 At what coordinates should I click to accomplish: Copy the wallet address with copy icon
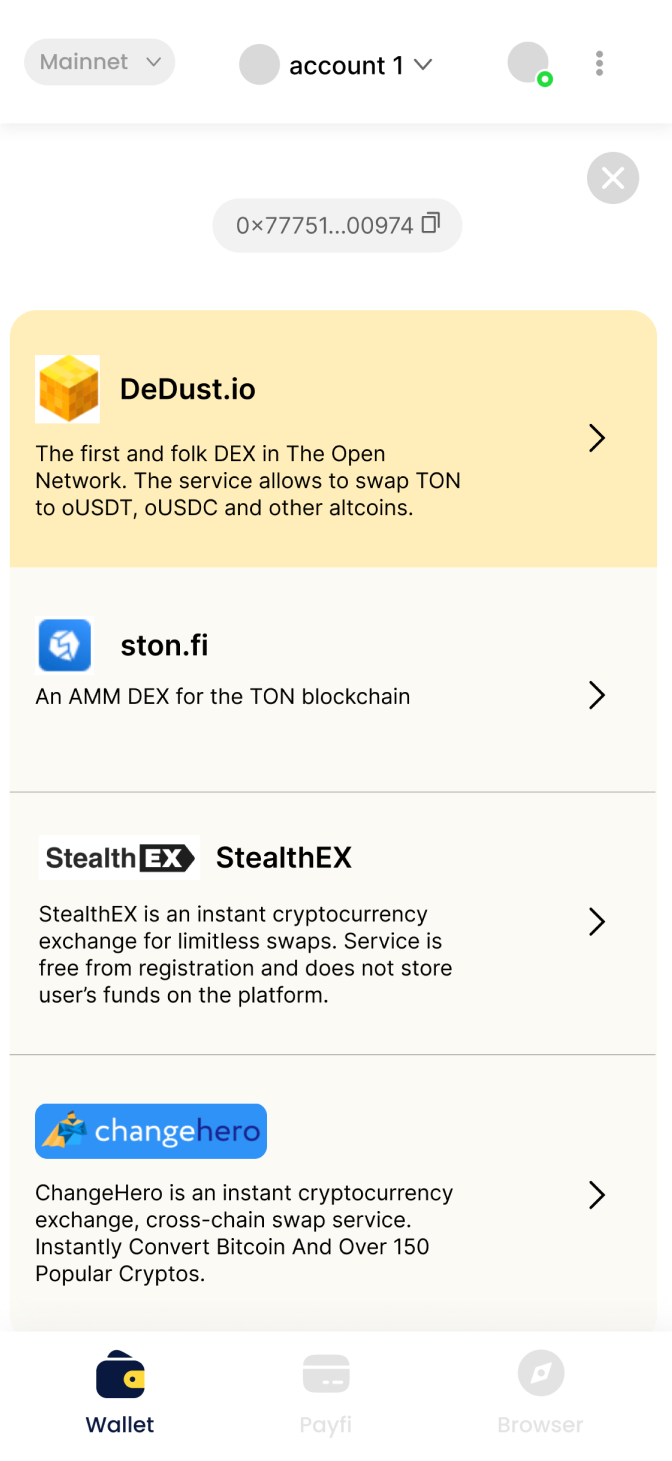point(431,224)
